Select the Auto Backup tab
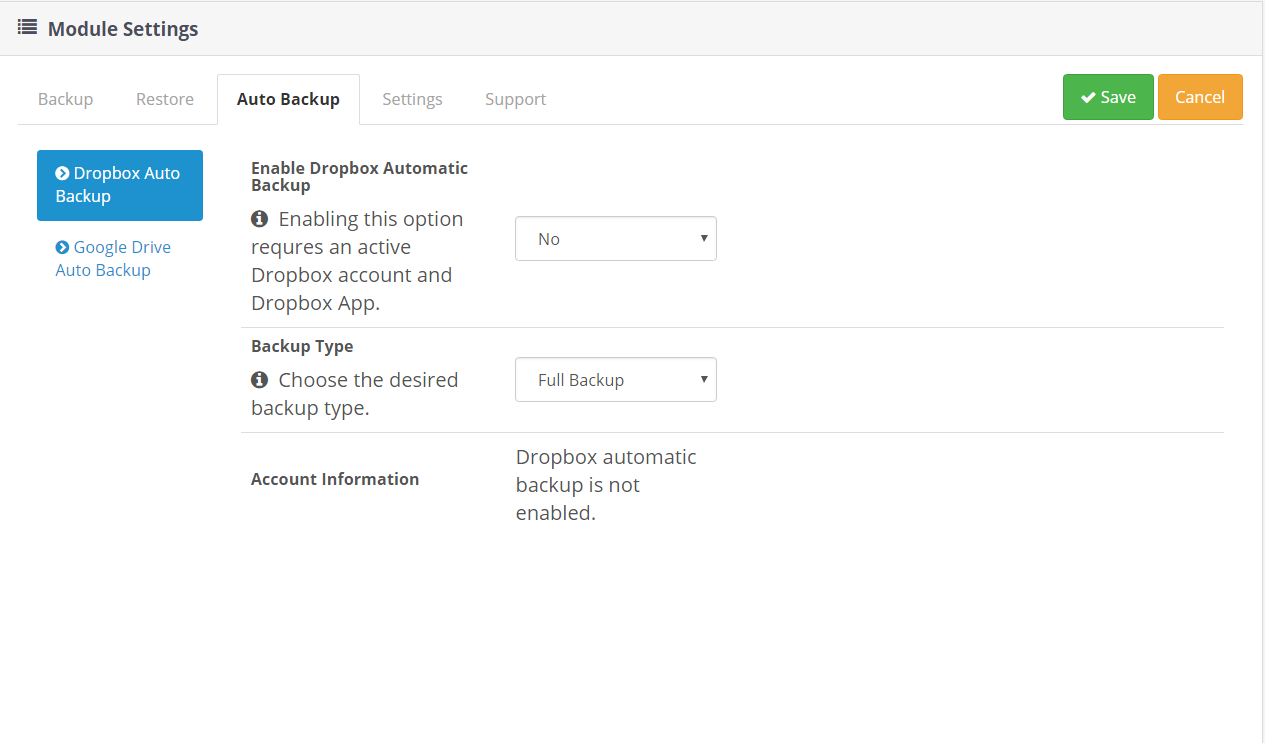Screen dimensions: 1265x743 click(x=288, y=99)
